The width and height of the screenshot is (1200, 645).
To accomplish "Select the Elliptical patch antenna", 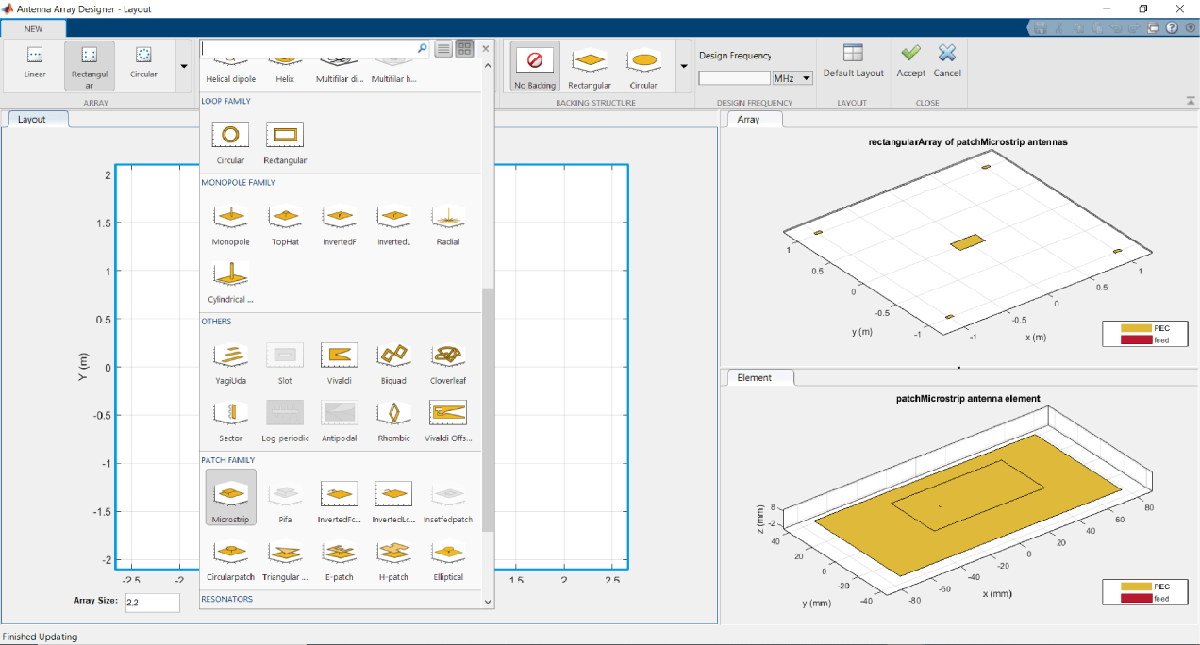I will (447, 558).
